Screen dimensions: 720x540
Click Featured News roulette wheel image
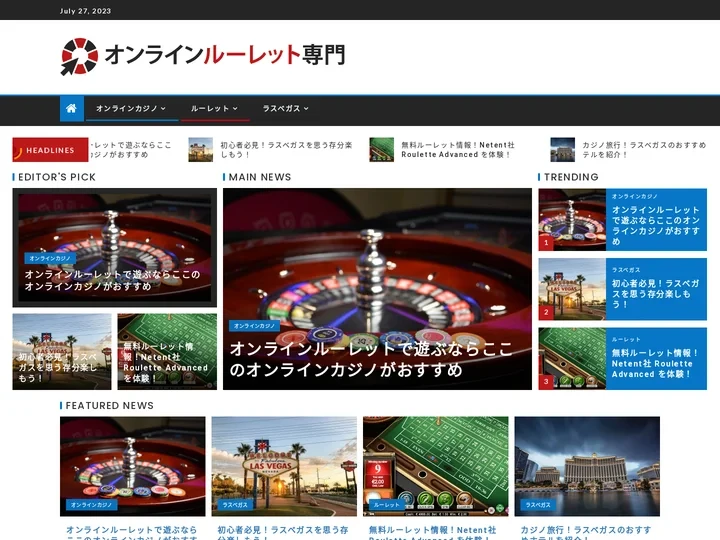[x=133, y=467]
